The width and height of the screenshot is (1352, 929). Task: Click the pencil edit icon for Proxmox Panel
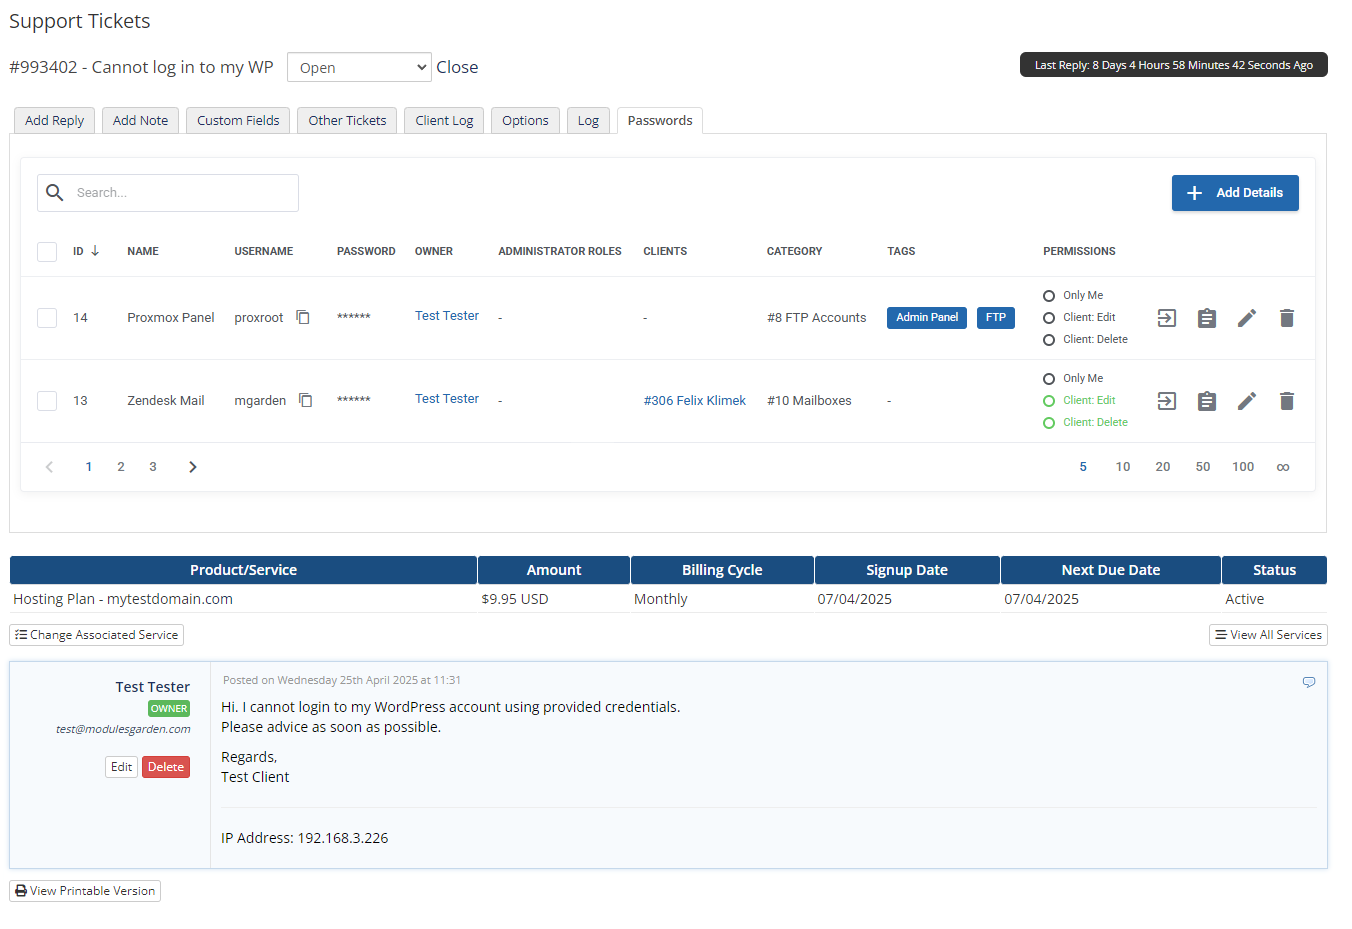(x=1246, y=318)
